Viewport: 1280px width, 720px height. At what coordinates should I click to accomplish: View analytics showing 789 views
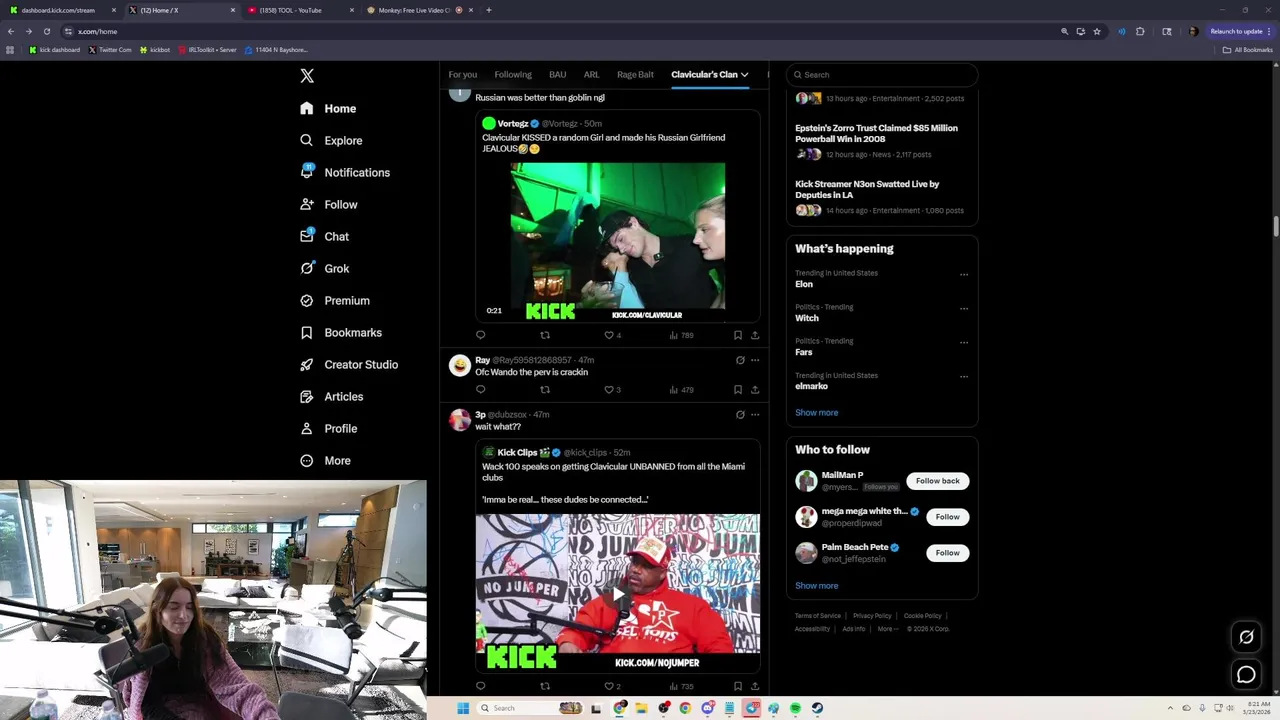coord(681,335)
